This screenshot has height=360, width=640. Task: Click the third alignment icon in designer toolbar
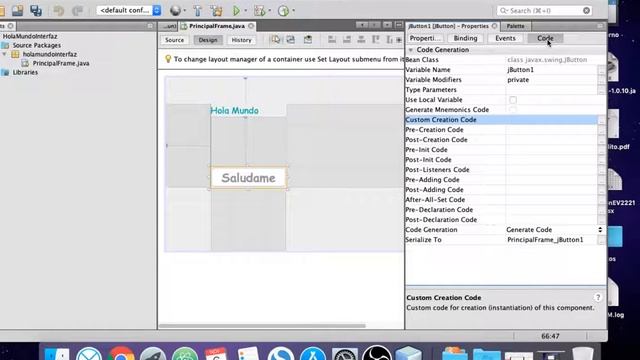[x=361, y=40]
